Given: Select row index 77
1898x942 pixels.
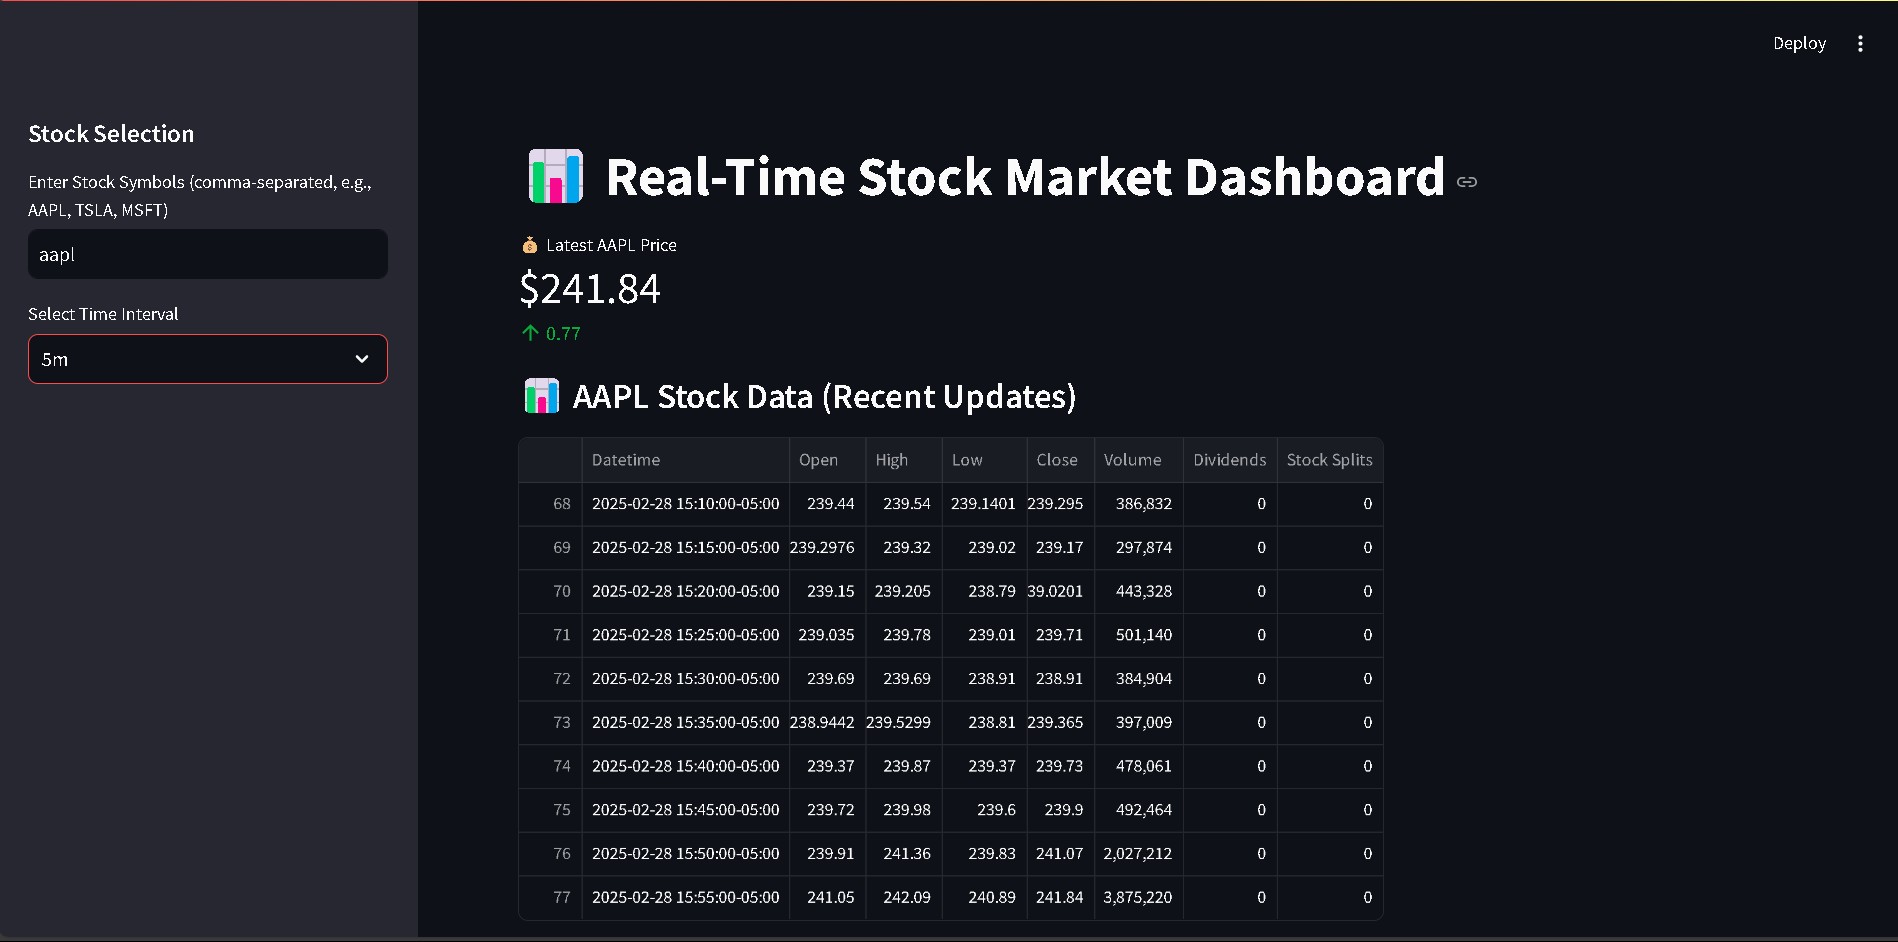Looking at the screenshot, I should [550, 898].
